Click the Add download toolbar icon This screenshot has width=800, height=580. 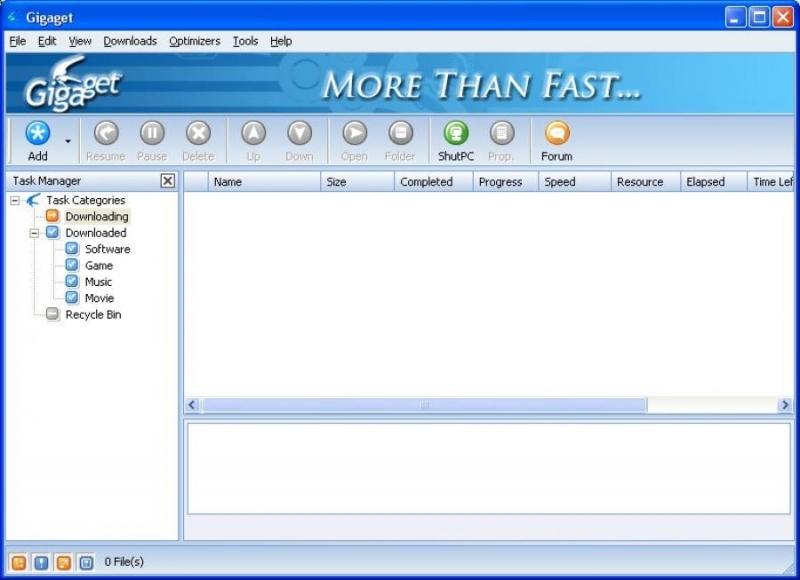37,134
